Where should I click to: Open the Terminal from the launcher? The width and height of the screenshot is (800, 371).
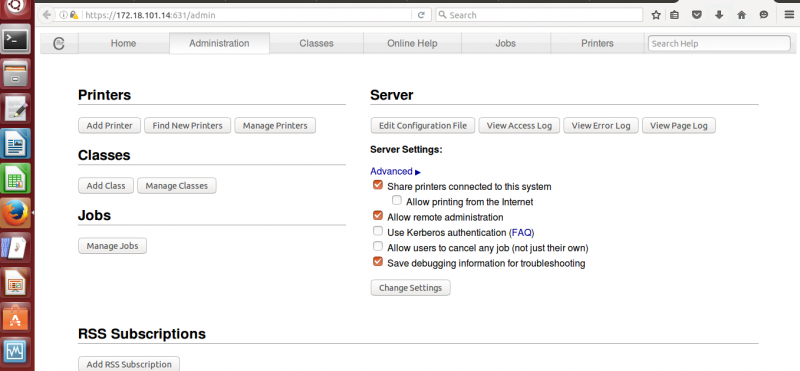(x=15, y=40)
